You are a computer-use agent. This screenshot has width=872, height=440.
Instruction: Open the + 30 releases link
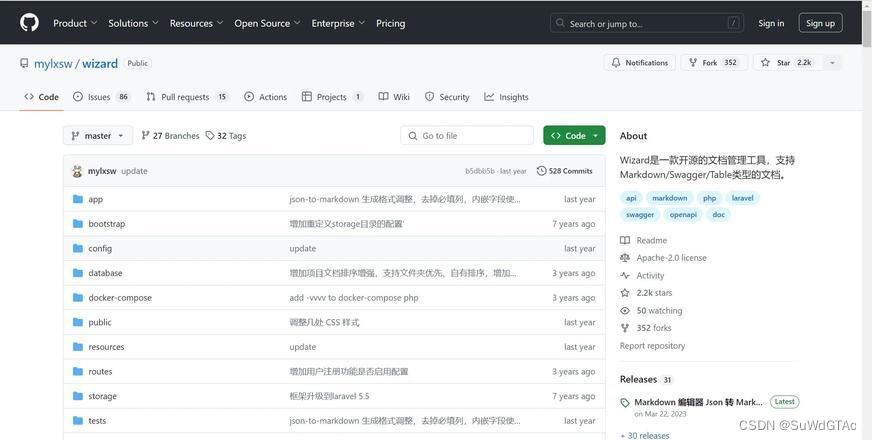click(x=645, y=435)
